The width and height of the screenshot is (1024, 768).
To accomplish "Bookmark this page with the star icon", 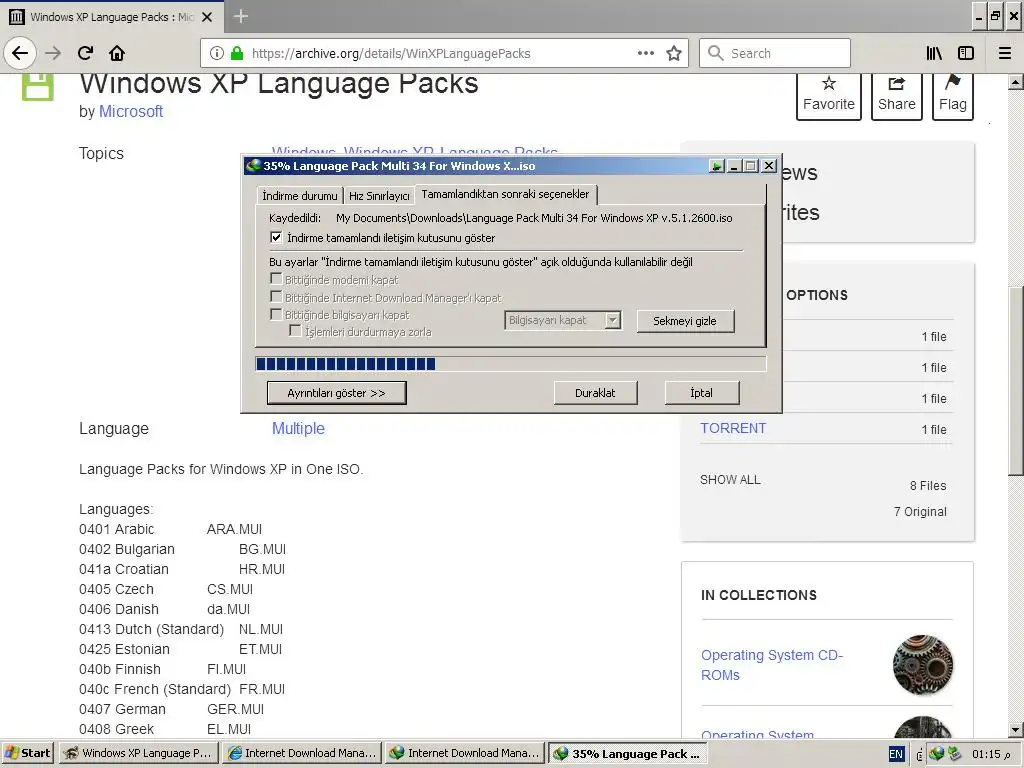I will point(674,53).
